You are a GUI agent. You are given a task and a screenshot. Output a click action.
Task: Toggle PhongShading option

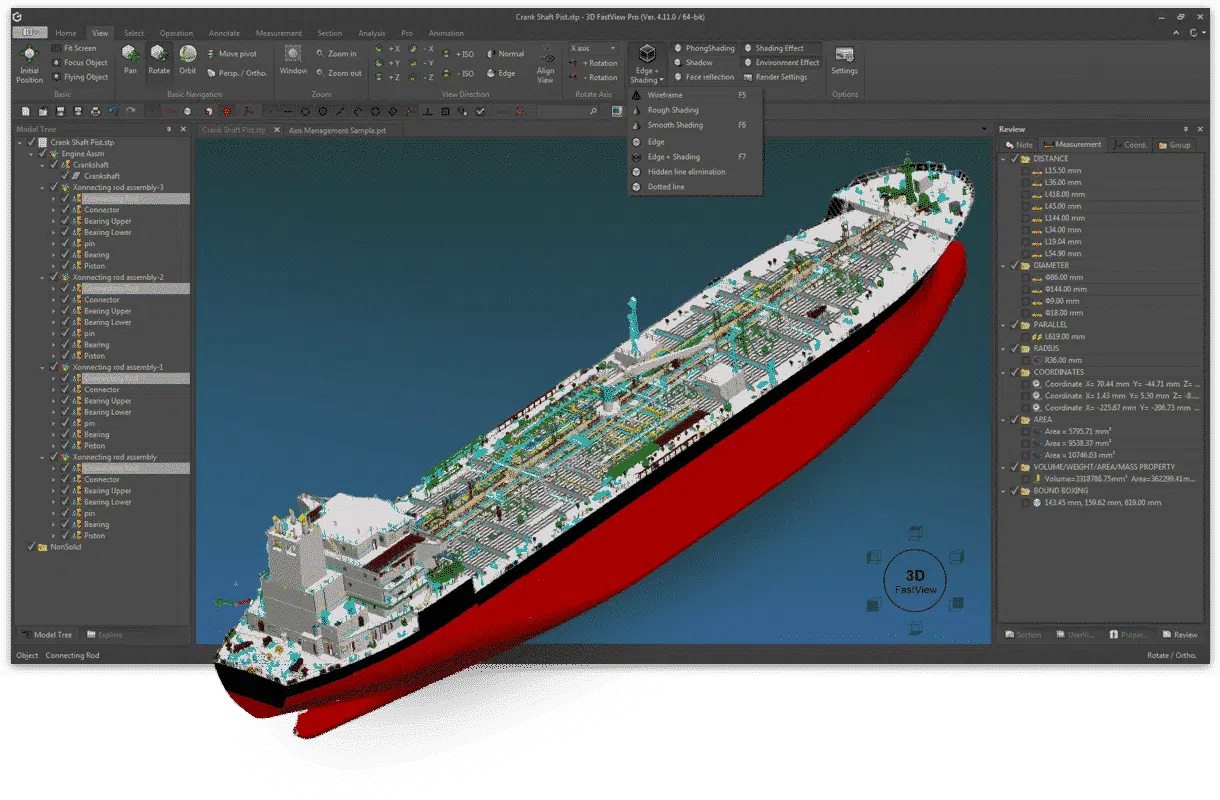click(704, 48)
